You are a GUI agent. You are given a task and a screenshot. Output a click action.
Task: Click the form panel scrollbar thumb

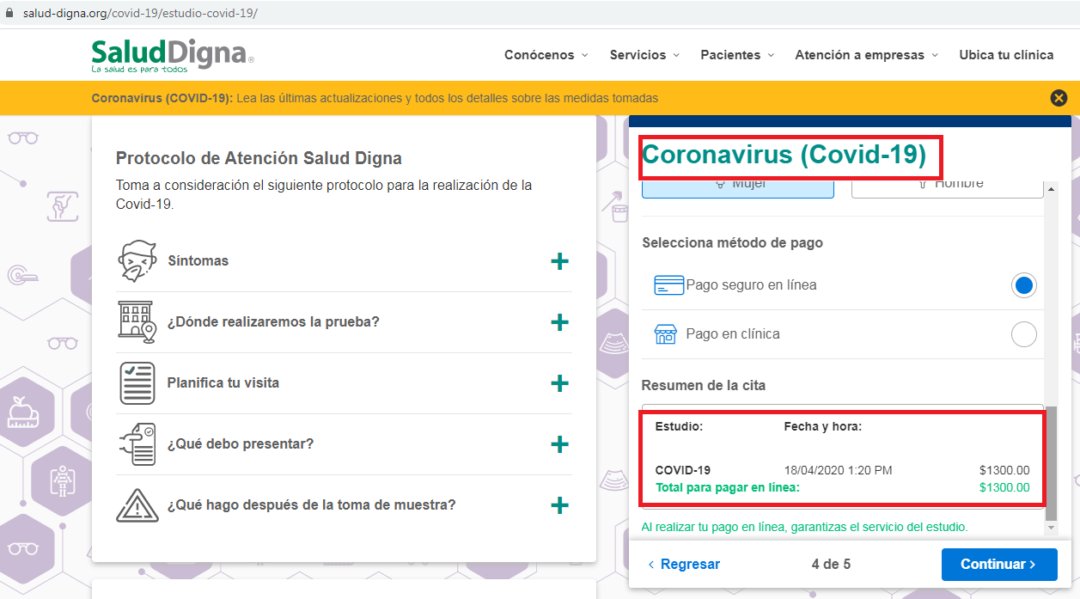point(1050,463)
